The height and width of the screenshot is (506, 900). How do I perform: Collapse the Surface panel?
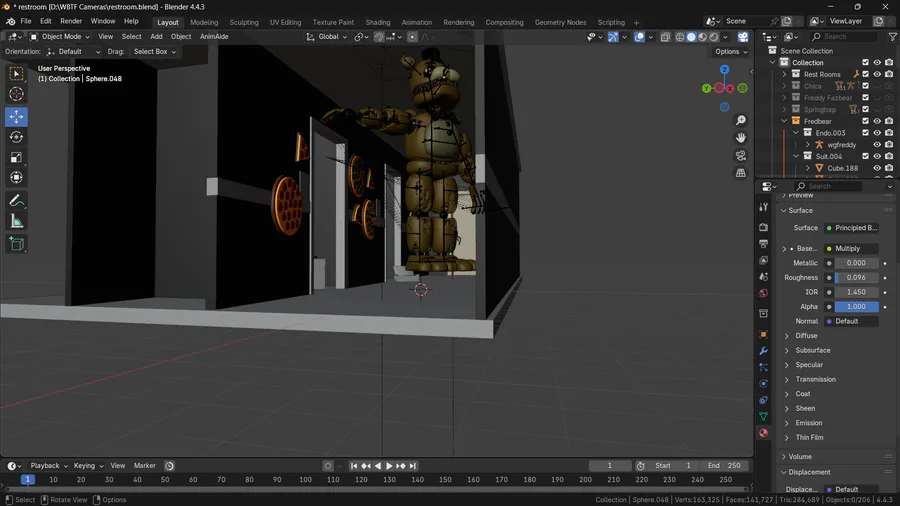[x=784, y=211]
